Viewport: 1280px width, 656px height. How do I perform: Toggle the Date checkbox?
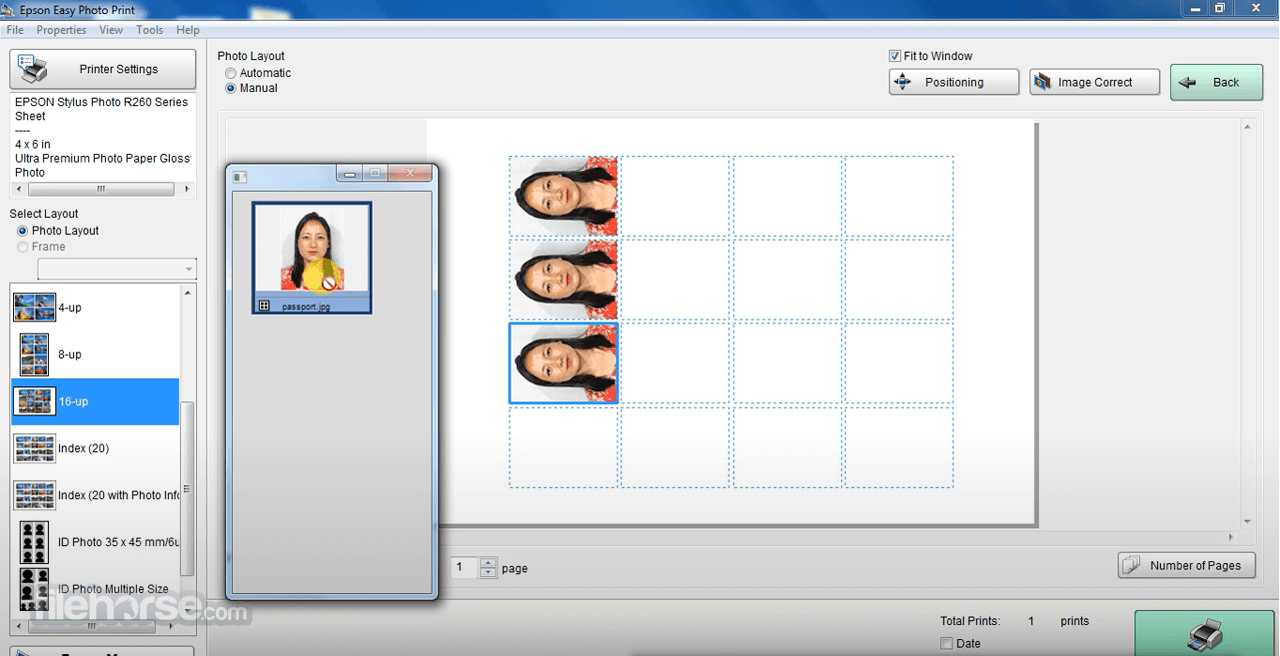click(x=946, y=643)
